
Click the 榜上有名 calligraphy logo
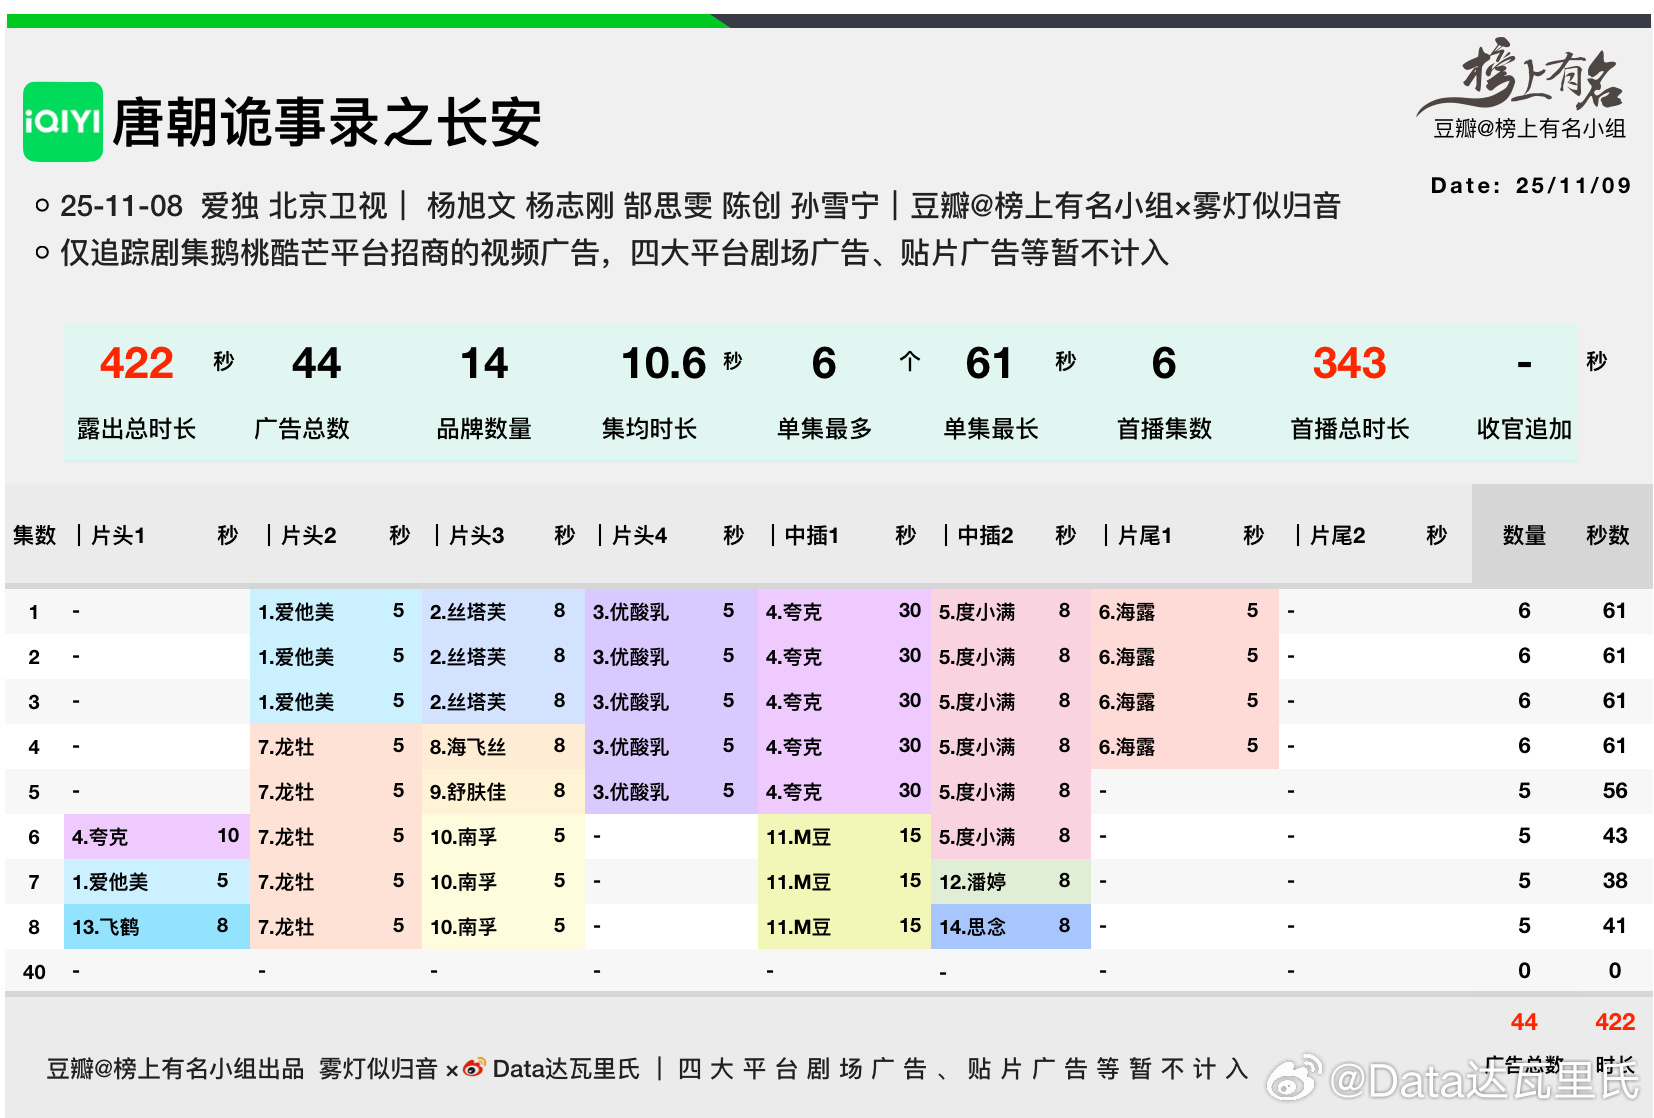(x=1522, y=75)
